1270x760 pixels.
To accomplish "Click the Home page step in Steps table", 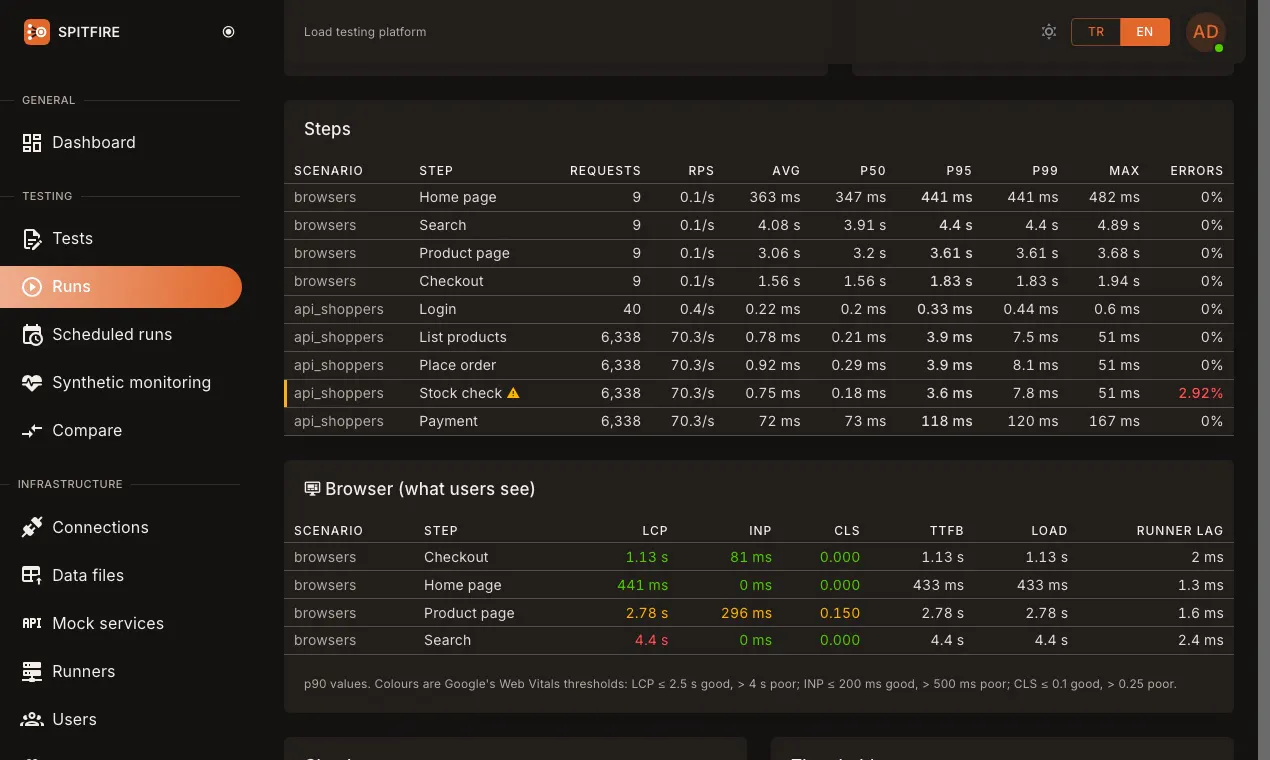I will (458, 197).
